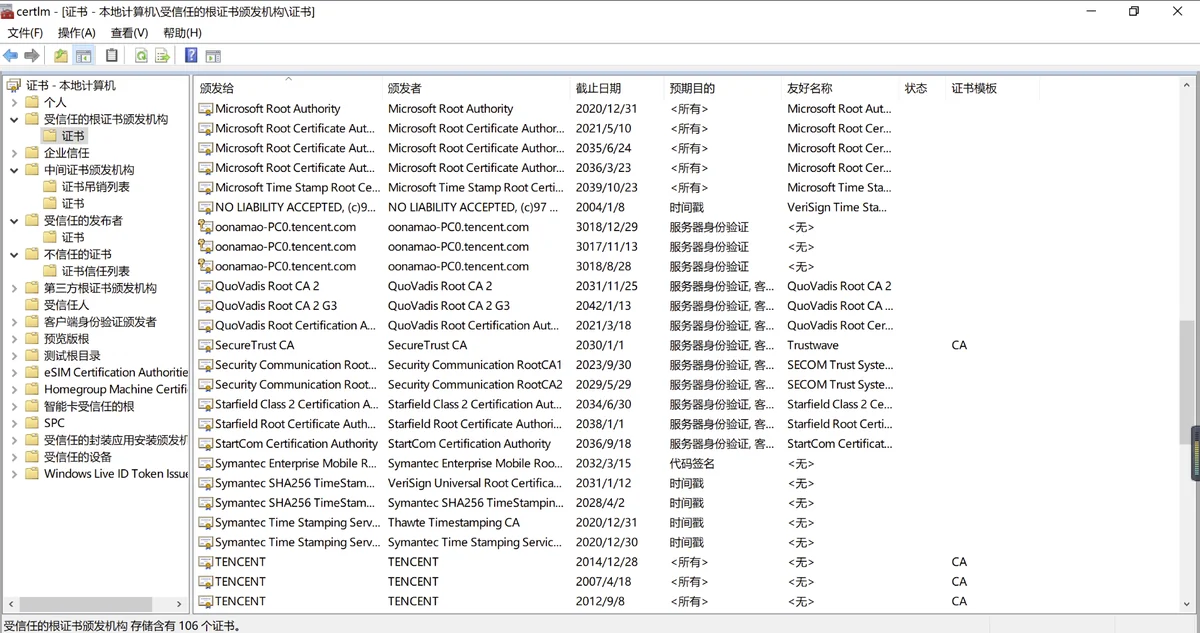The image size is (1200, 633).
Task: Click the 代码签名 purpose cell
Action: (692, 464)
